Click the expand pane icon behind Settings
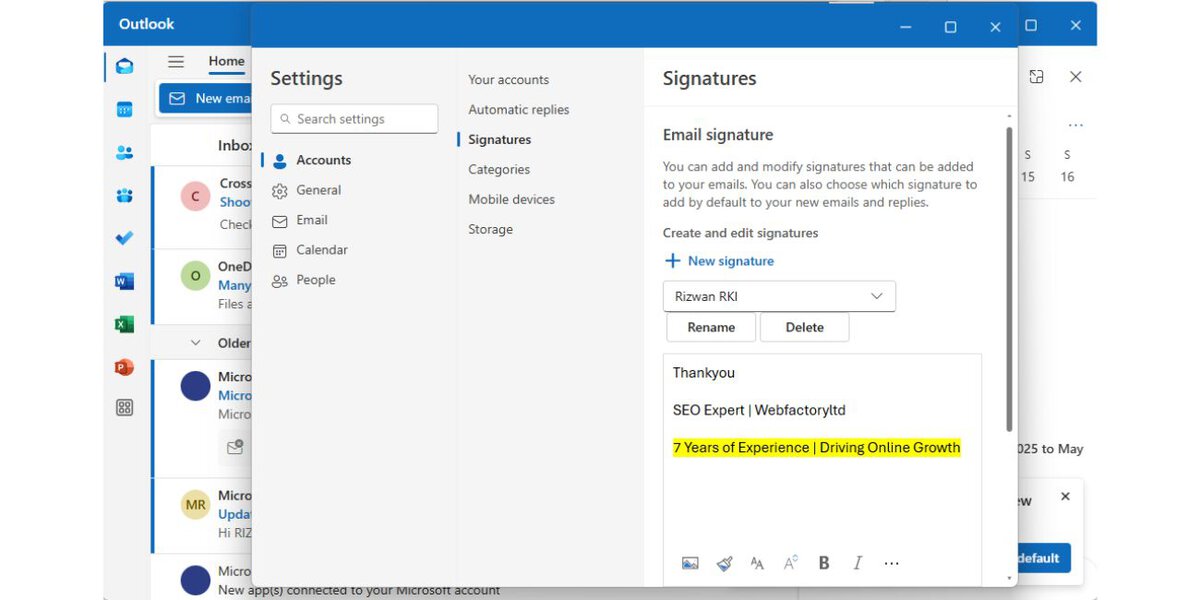 (1036, 77)
